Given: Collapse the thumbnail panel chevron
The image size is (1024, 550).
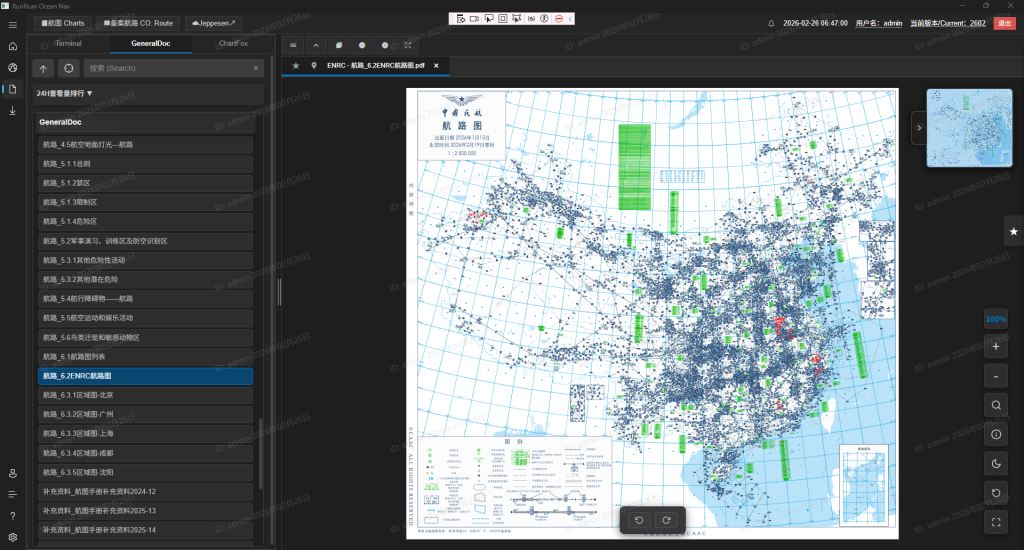Looking at the screenshot, I should [x=918, y=127].
